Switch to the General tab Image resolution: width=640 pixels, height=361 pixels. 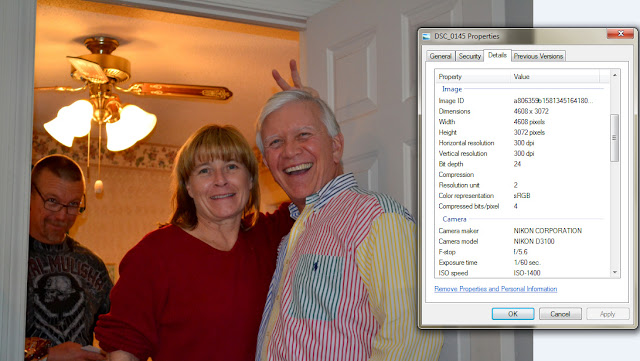(440, 56)
